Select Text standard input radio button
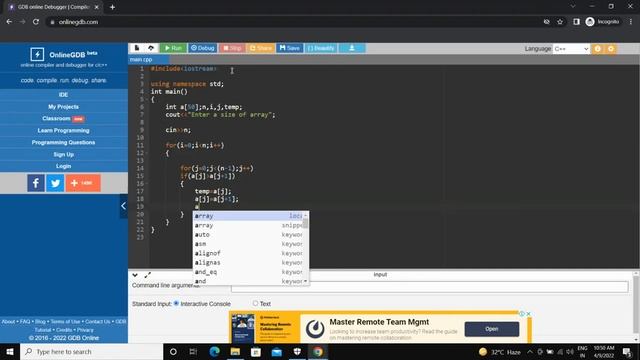This screenshot has height=360, width=640. pos(256,303)
